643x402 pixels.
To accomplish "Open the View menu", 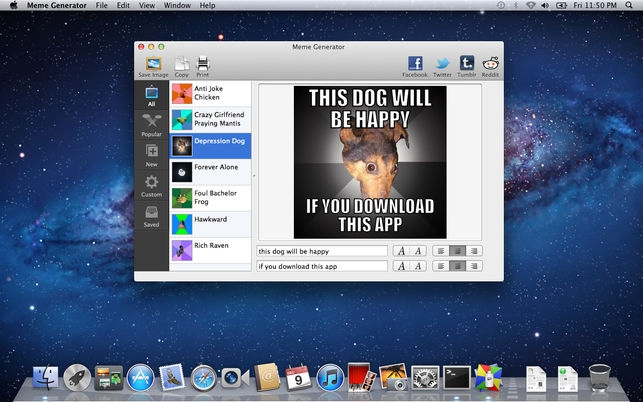I will (147, 5).
